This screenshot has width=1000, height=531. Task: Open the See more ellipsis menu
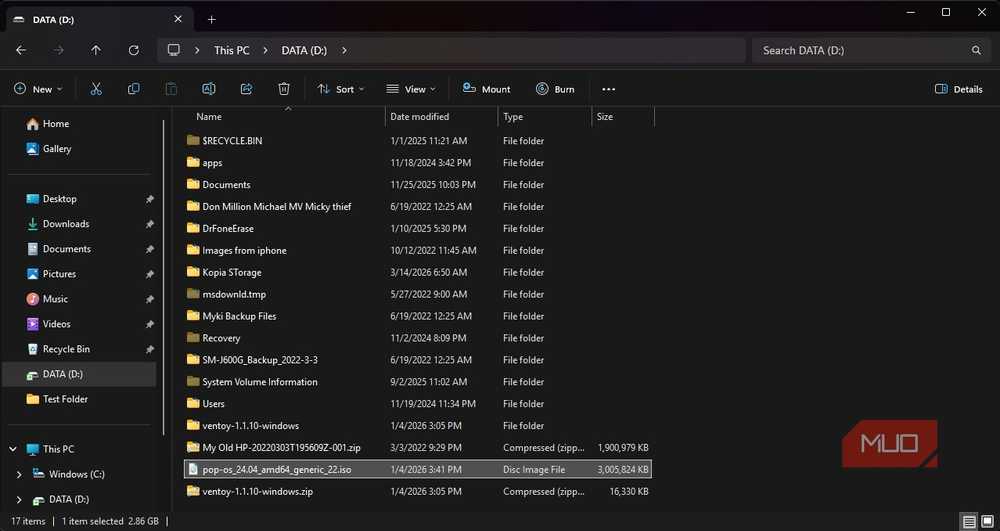point(608,89)
